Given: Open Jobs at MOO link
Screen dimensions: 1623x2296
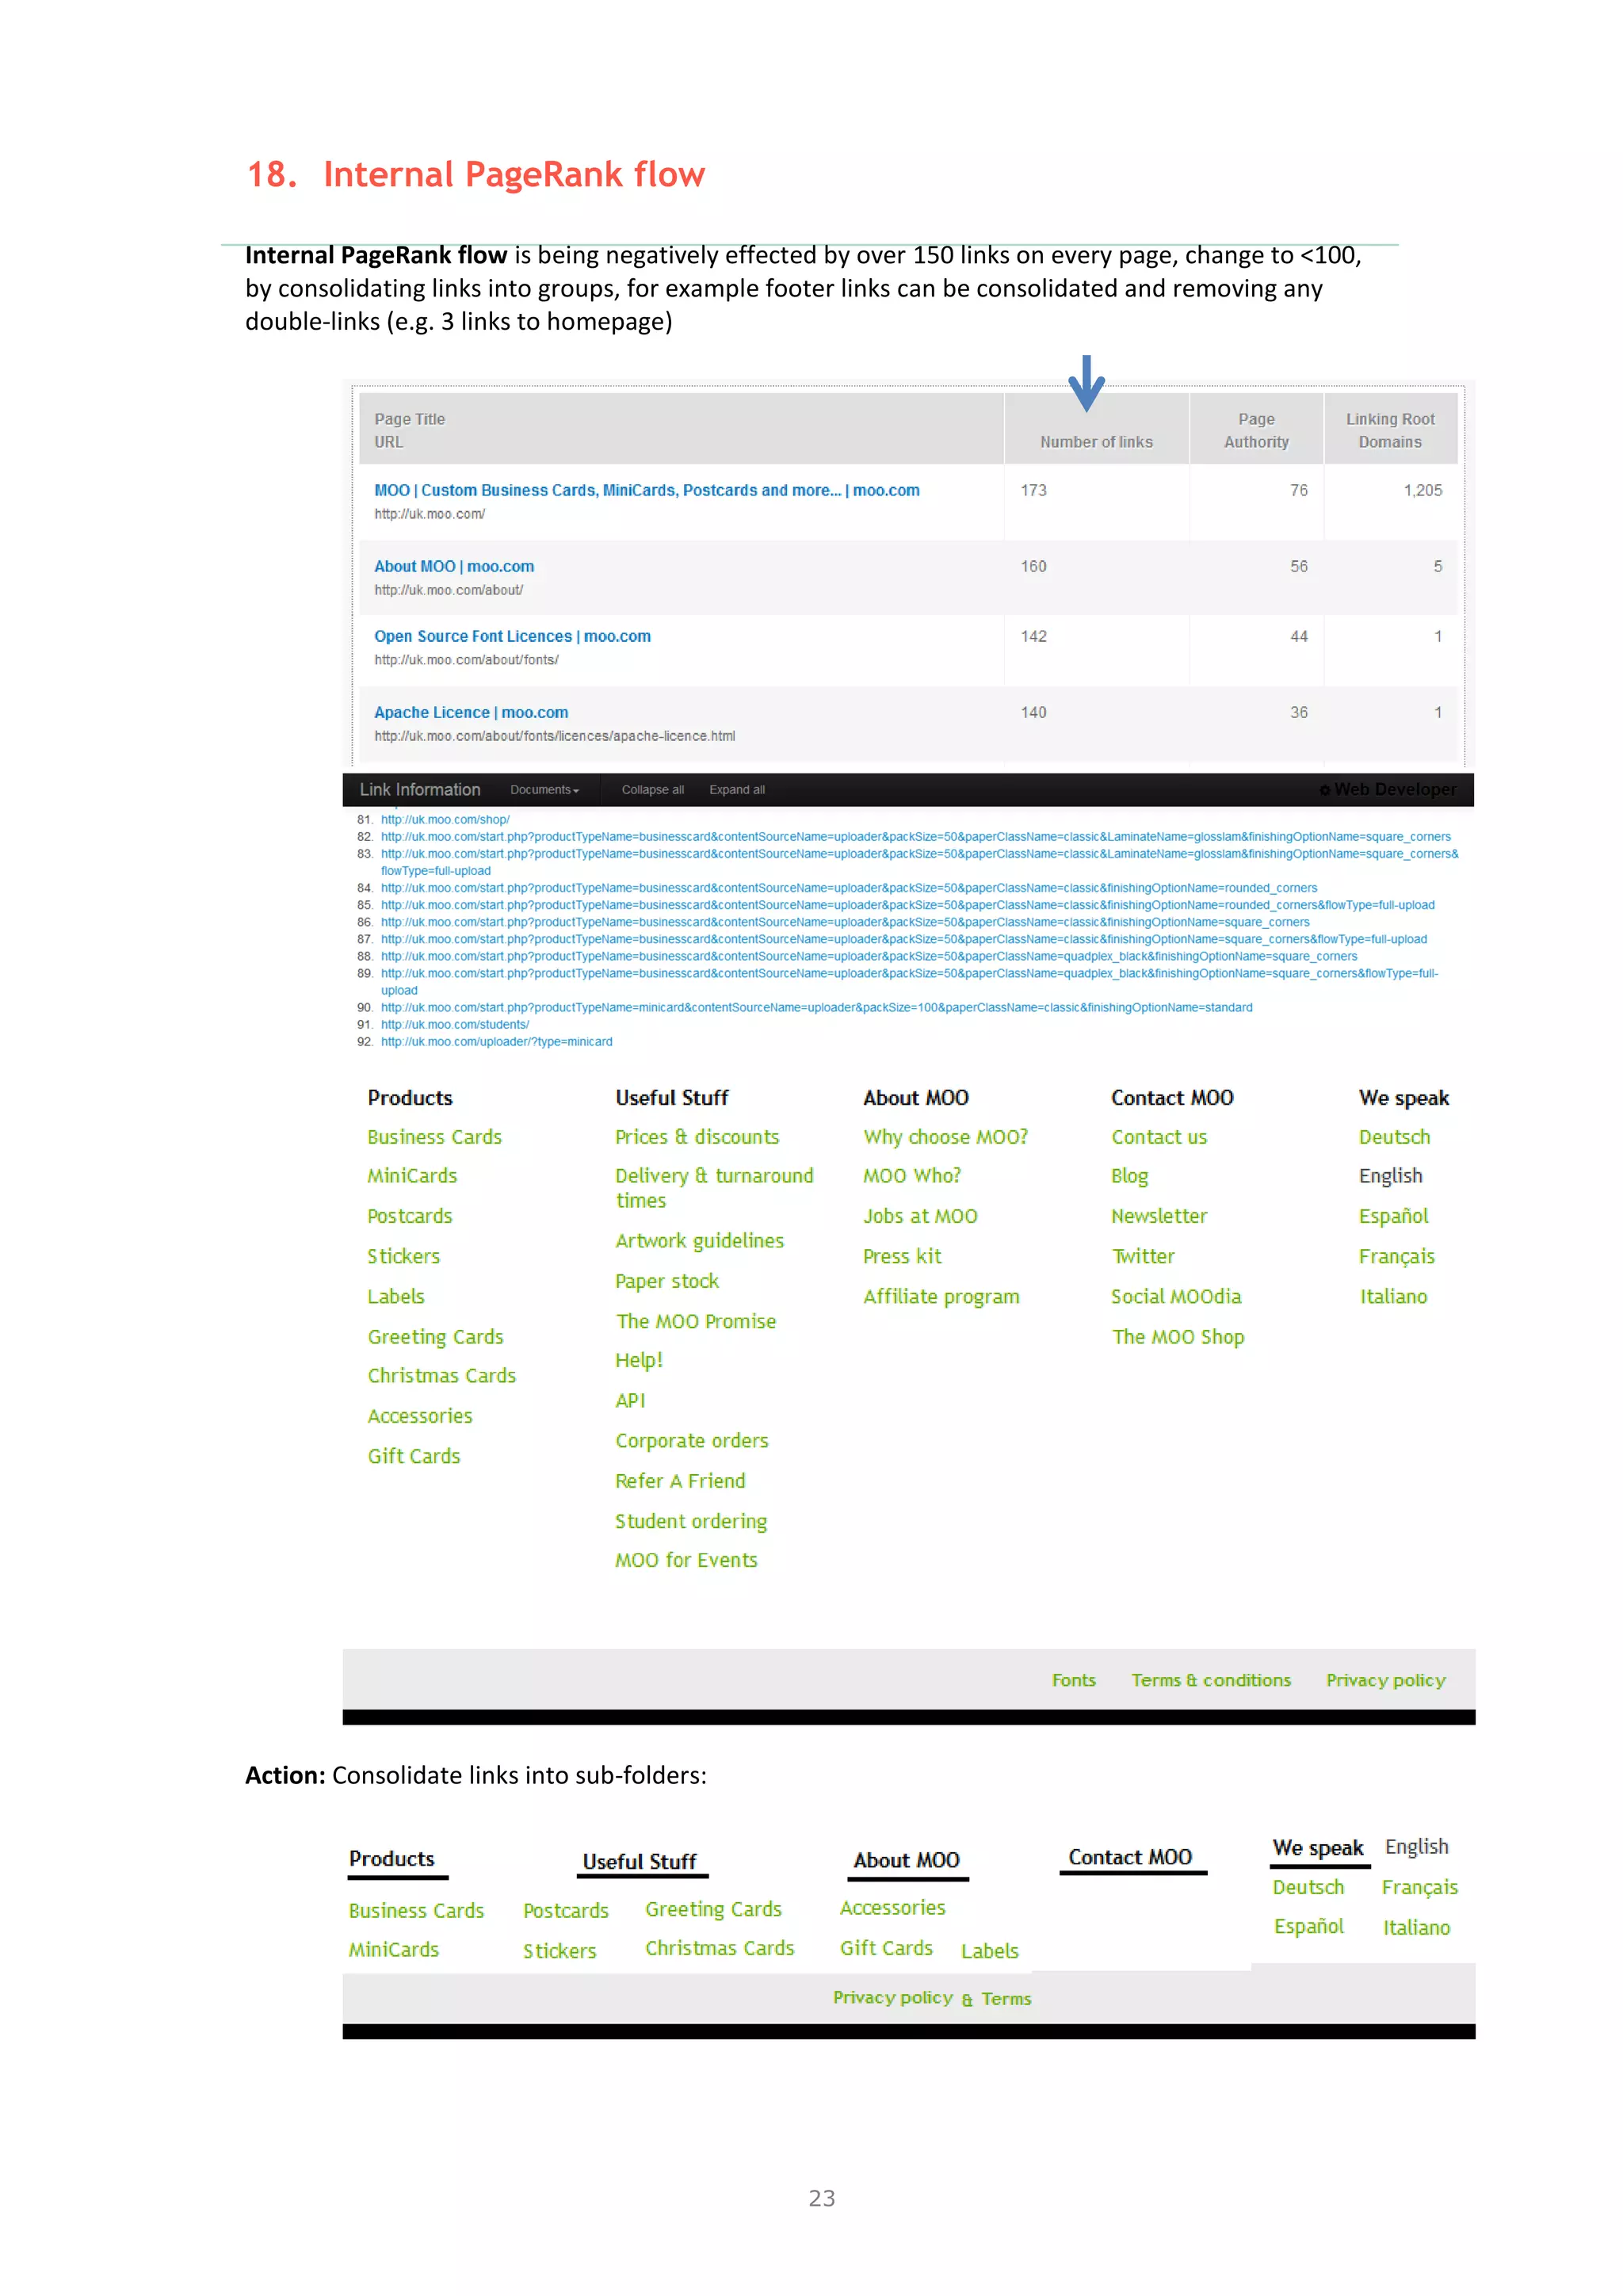Looking at the screenshot, I should [920, 1216].
